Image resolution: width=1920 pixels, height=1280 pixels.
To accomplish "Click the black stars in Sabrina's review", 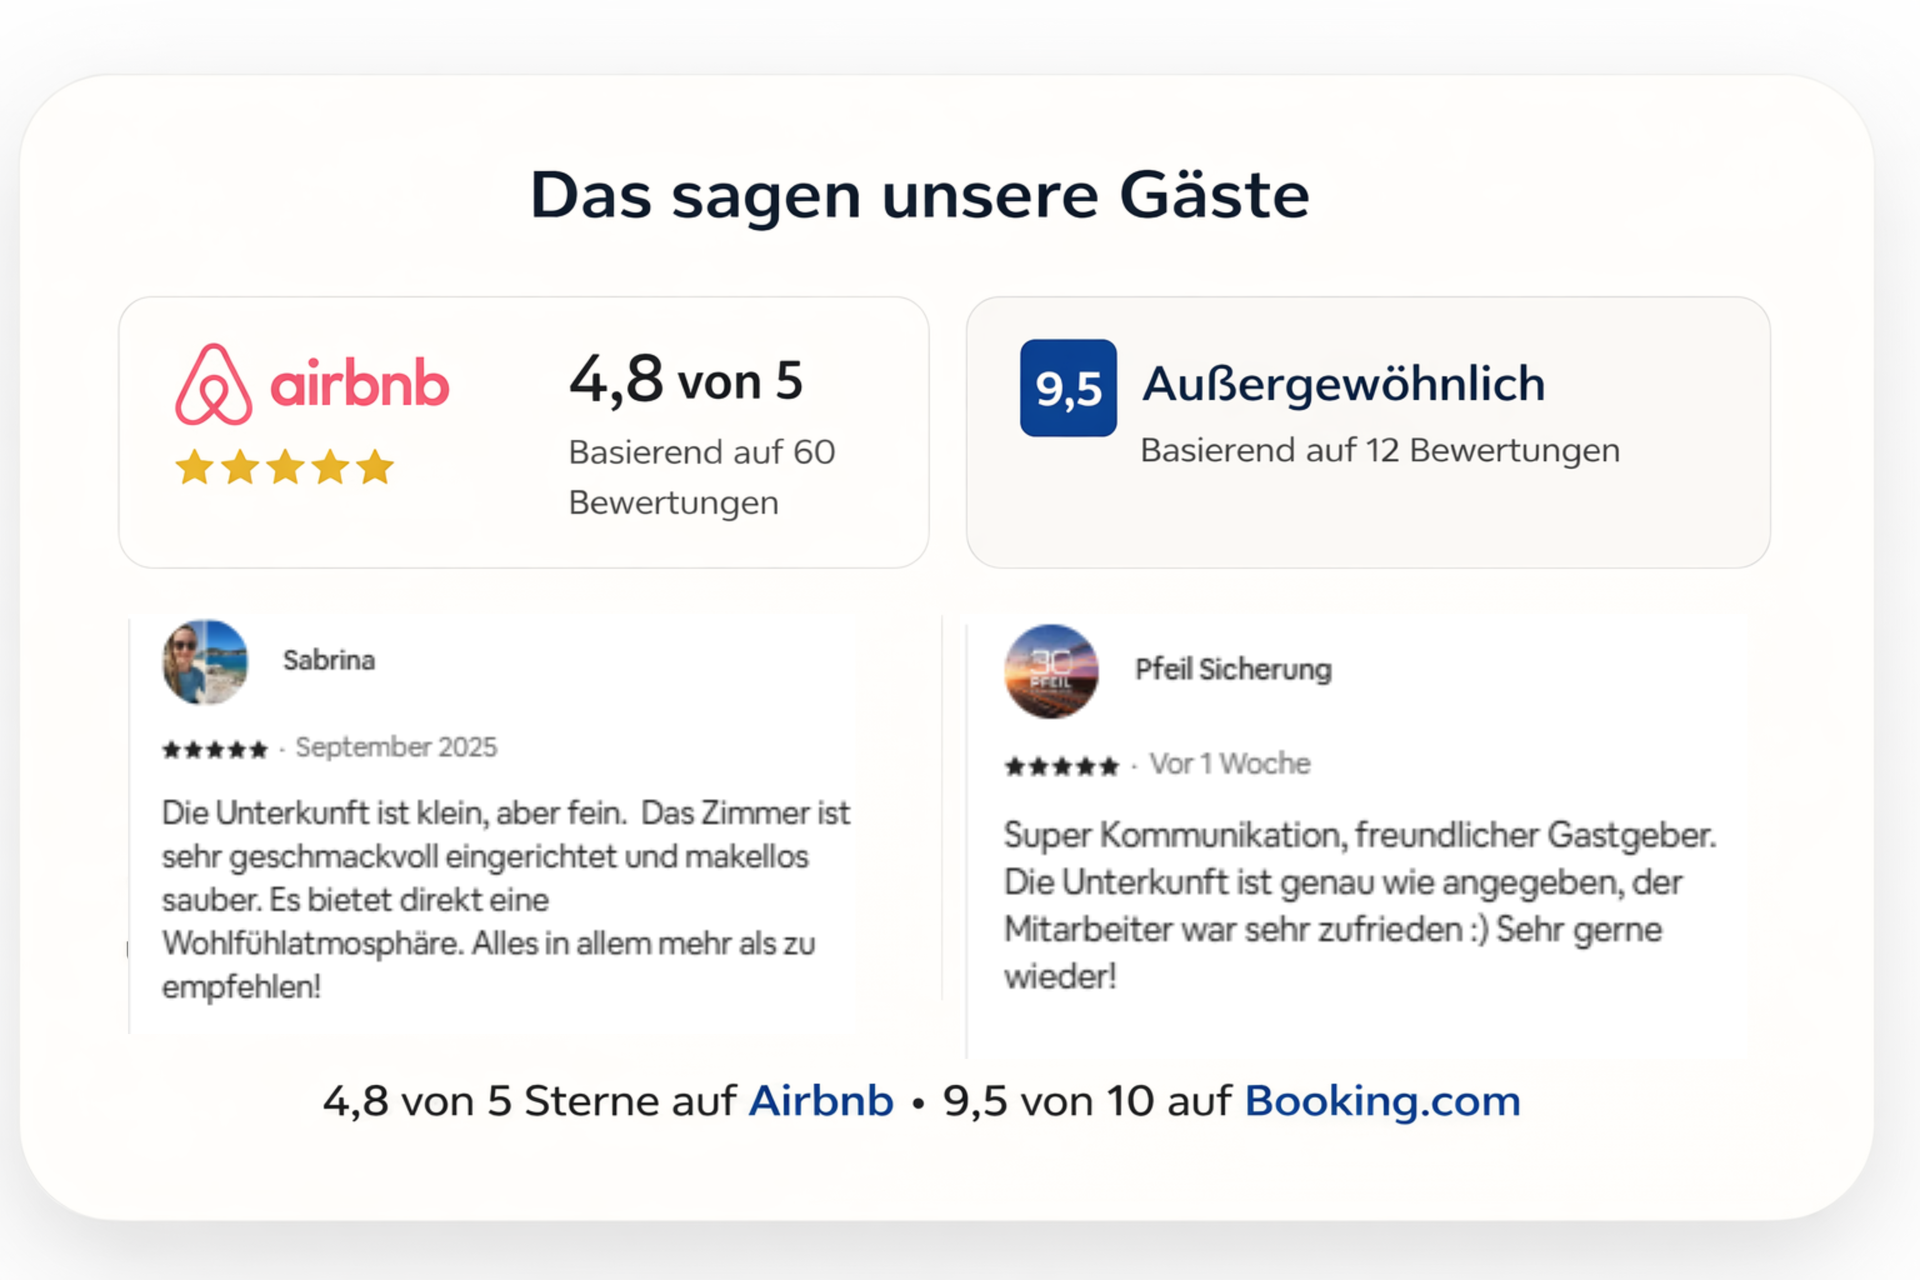I will tap(215, 749).
